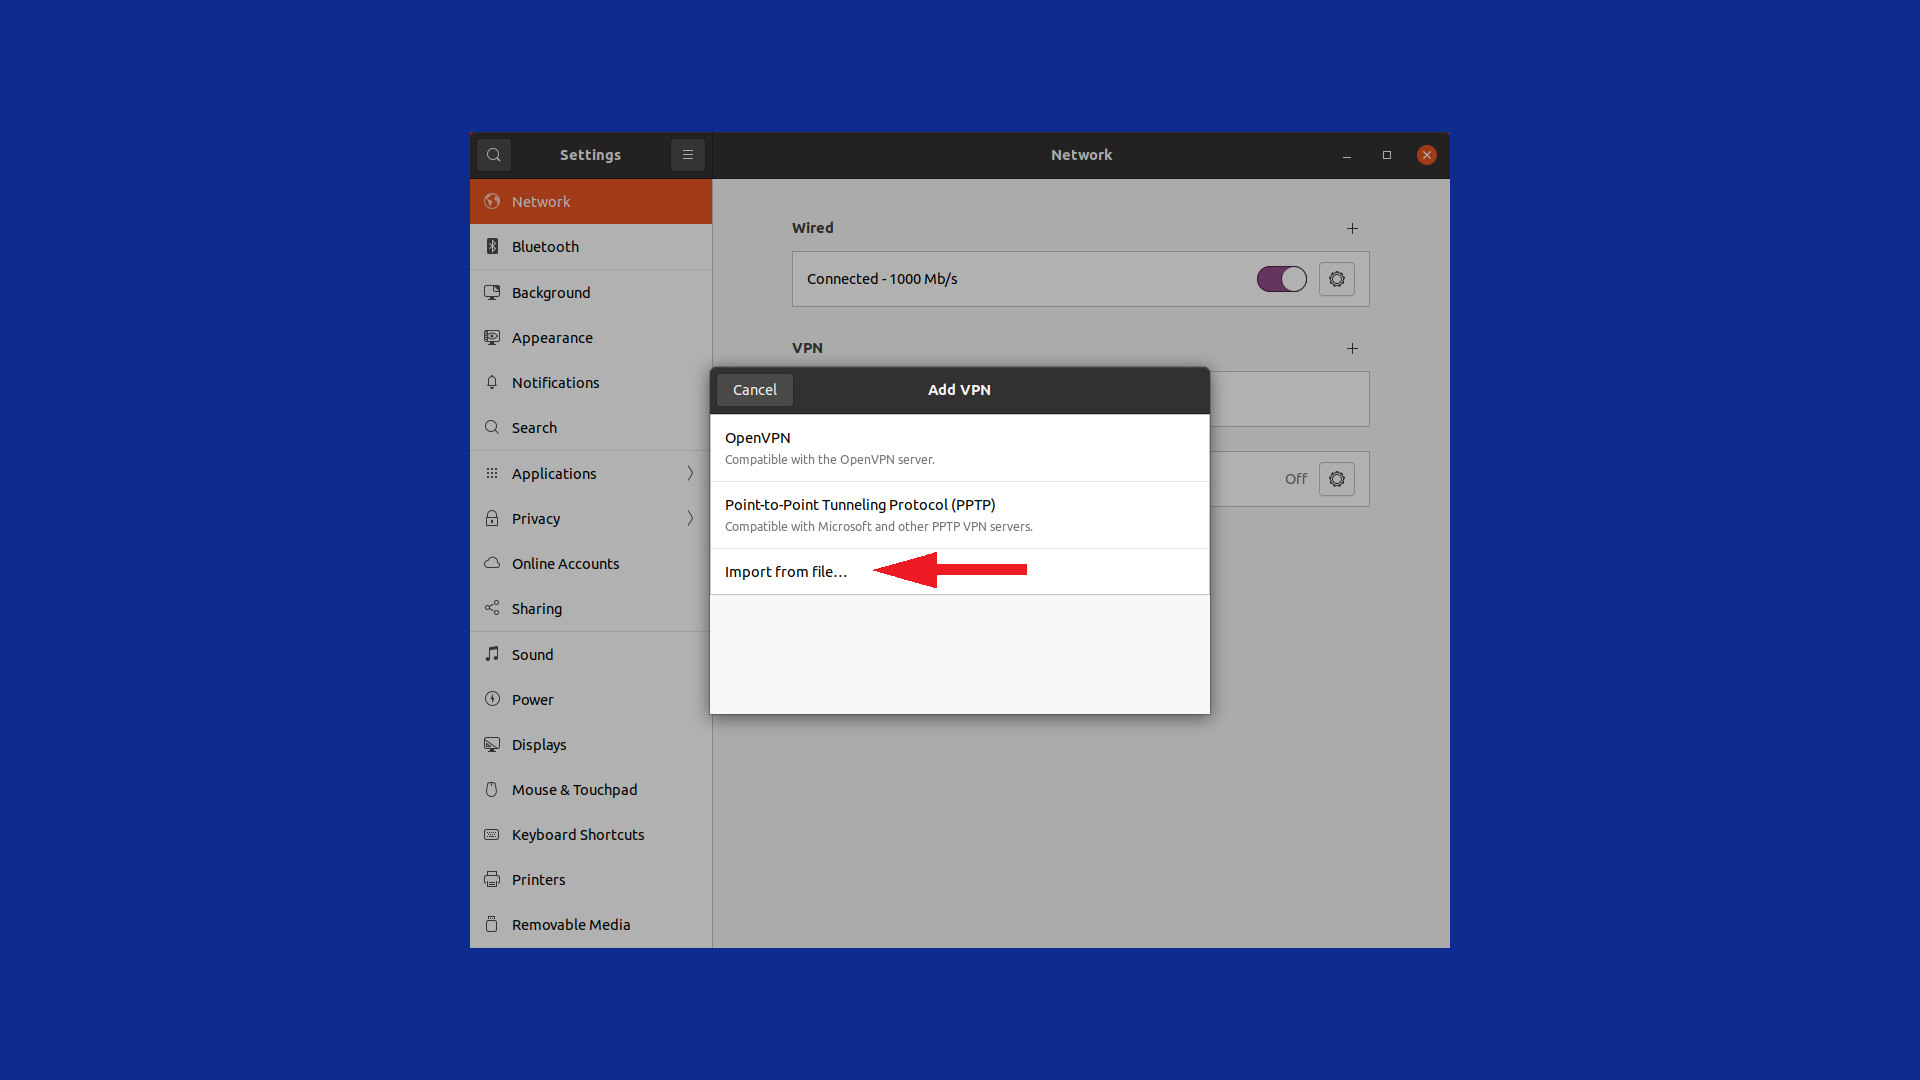This screenshot has height=1080, width=1920.
Task: Expand the Applications submenu chevron
Action: click(690, 473)
